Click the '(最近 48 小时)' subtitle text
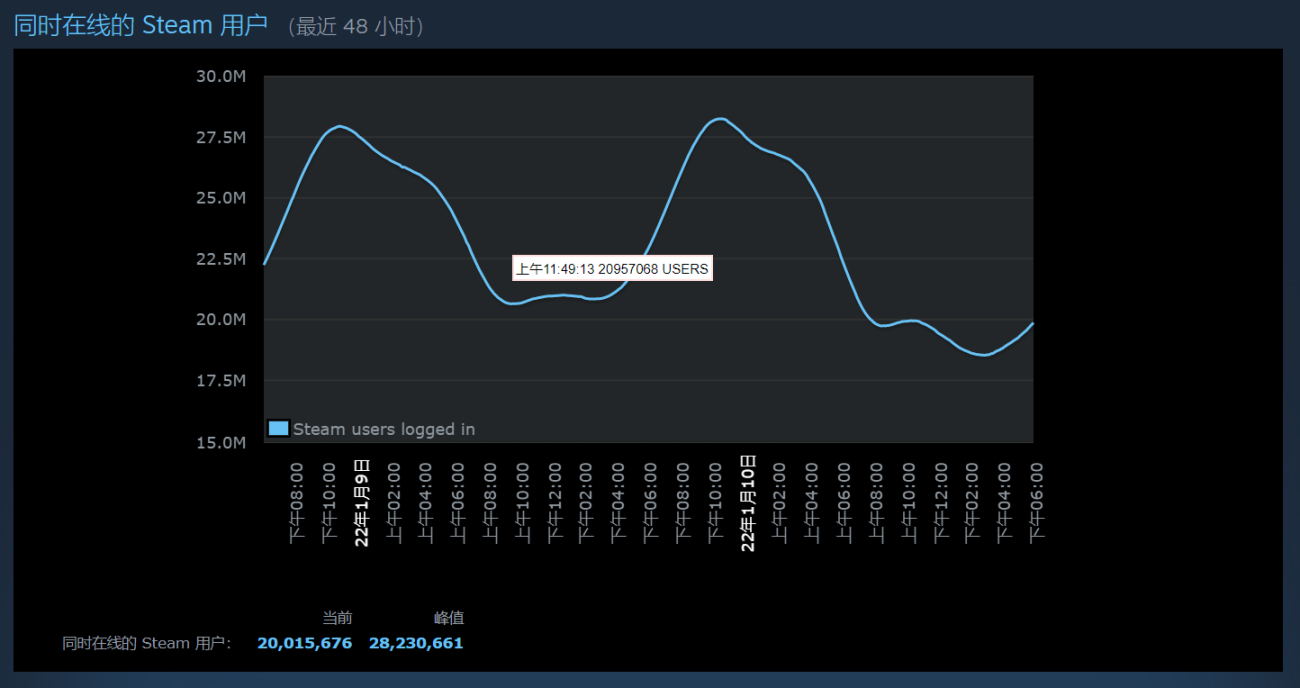 (355, 27)
